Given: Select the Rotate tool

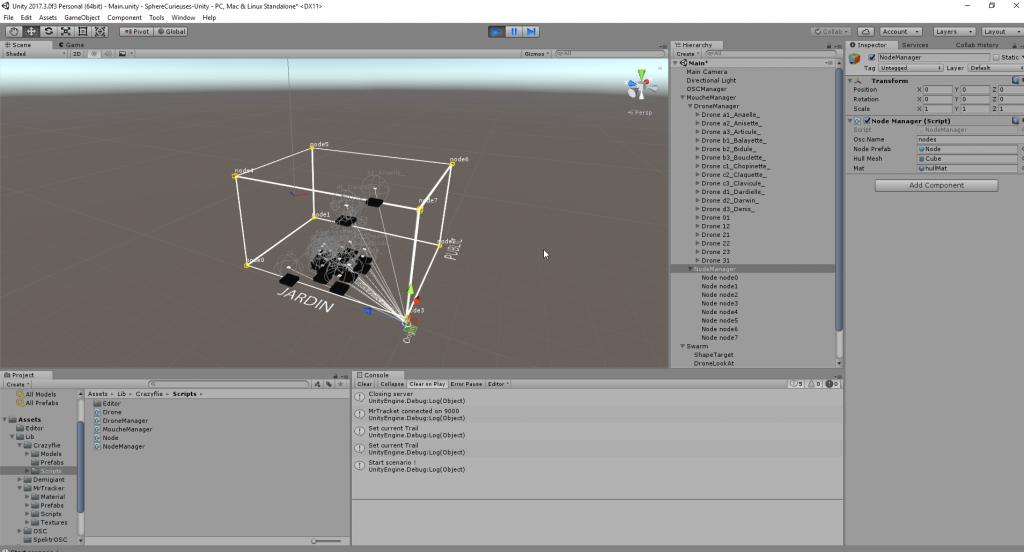Looking at the screenshot, I should [48, 31].
